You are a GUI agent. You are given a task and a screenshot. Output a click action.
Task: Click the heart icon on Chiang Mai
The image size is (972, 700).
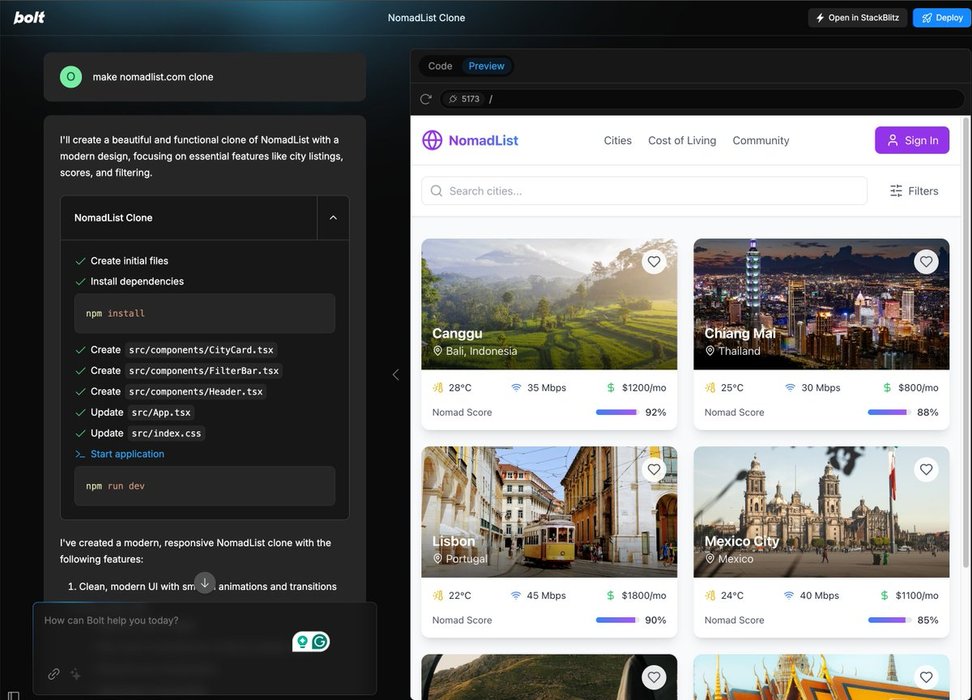tap(926, 262)
